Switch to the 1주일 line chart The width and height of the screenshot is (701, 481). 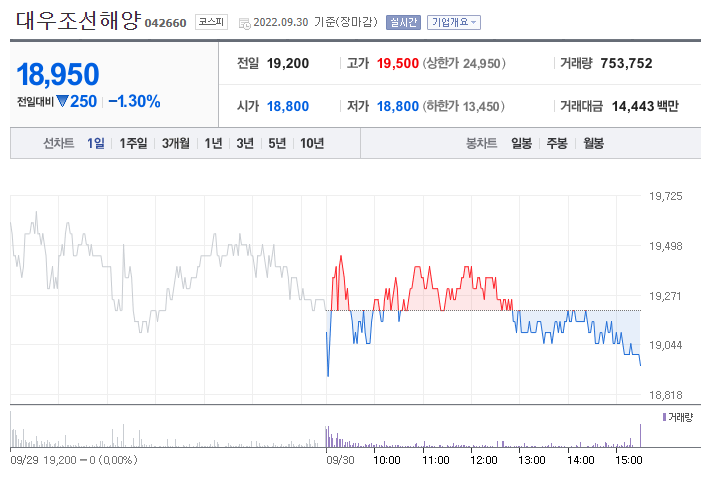pyautogui.click(x=133, y=143)
